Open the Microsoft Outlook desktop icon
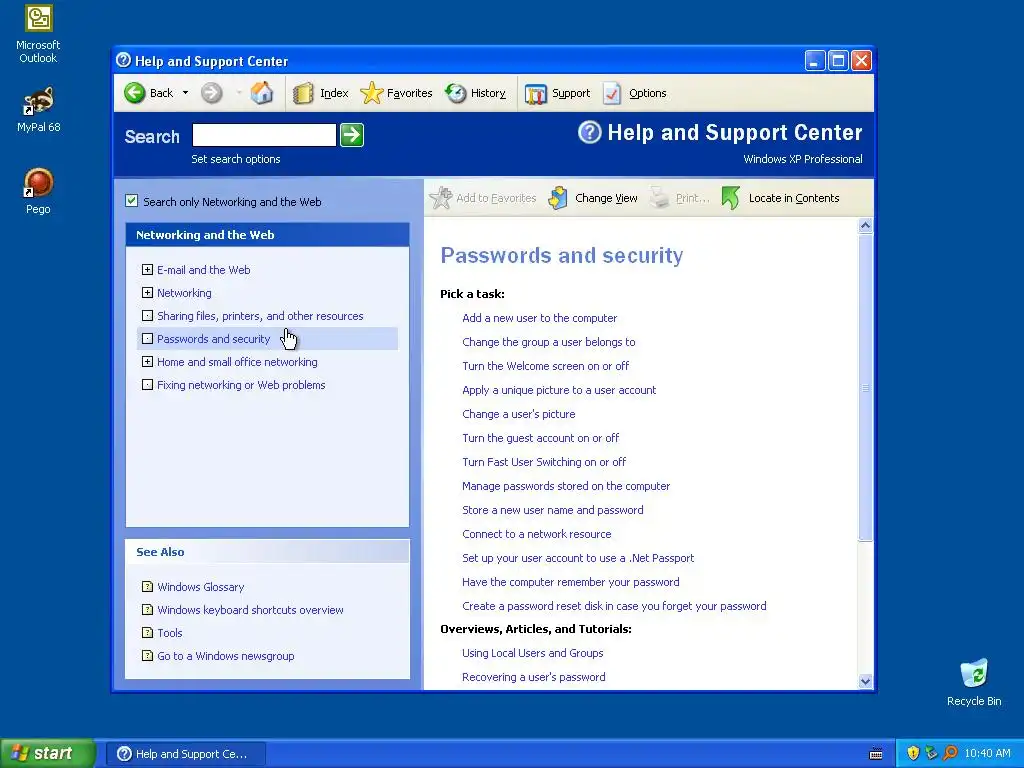 [38, 33]
